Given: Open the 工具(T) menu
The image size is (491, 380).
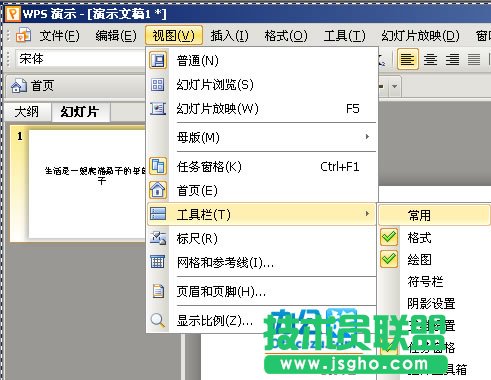Looking at the screenshot, I should tap(345, 36).
